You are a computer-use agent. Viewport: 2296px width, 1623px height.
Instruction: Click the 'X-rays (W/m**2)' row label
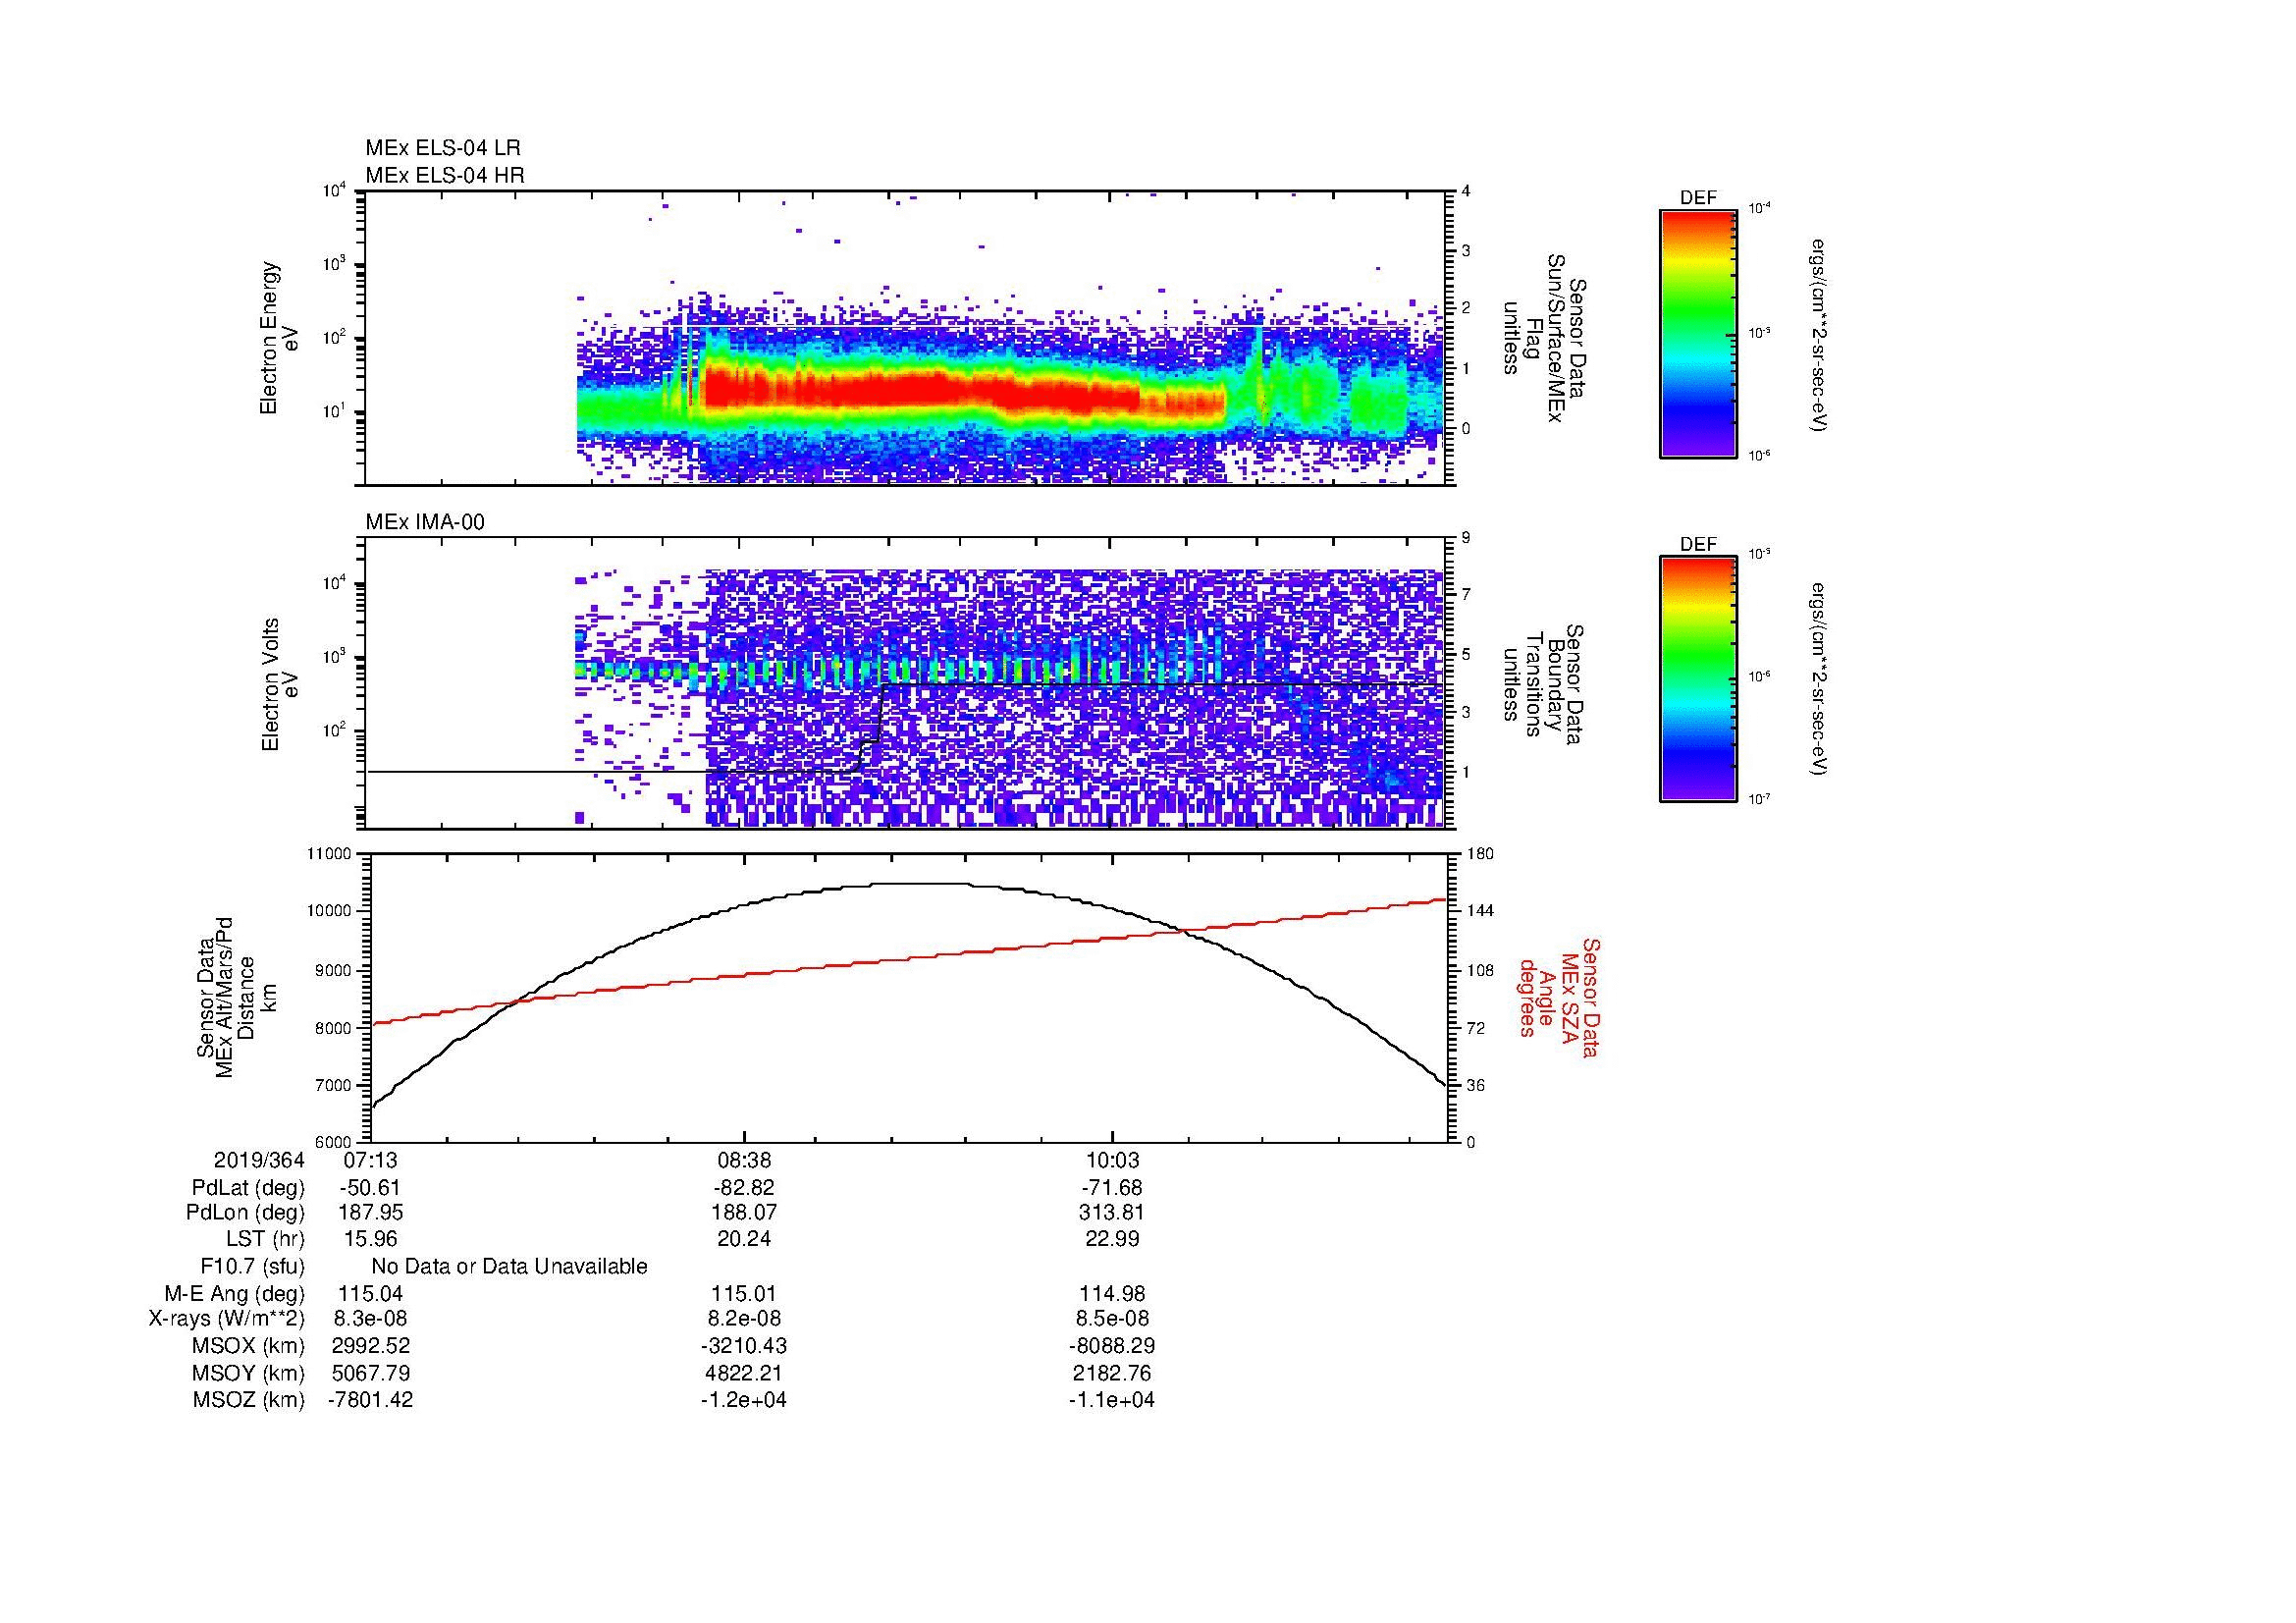pyautogui.click(x=226, y=1319)
